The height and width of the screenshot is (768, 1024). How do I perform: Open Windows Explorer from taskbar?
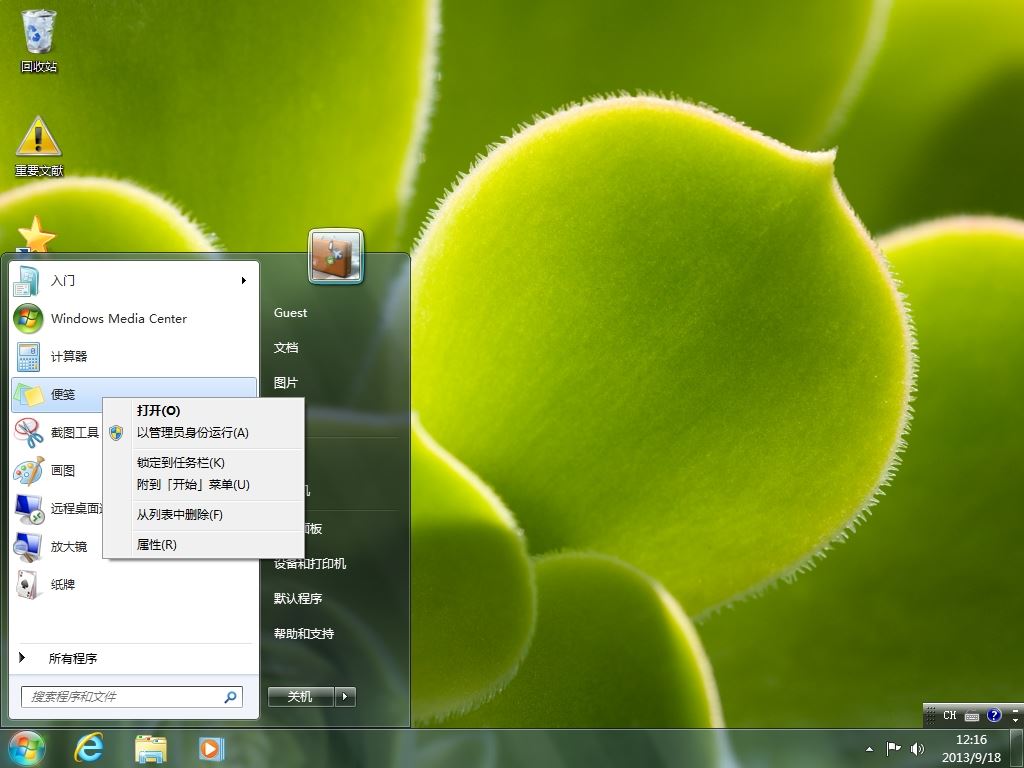click(x=150, y=748)
